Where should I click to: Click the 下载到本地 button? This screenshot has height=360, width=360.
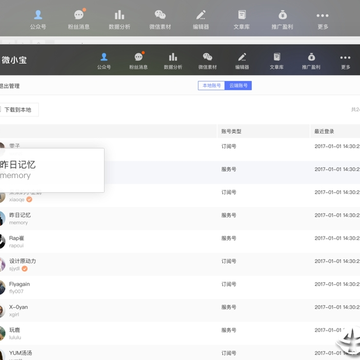[x=19, y=110]
